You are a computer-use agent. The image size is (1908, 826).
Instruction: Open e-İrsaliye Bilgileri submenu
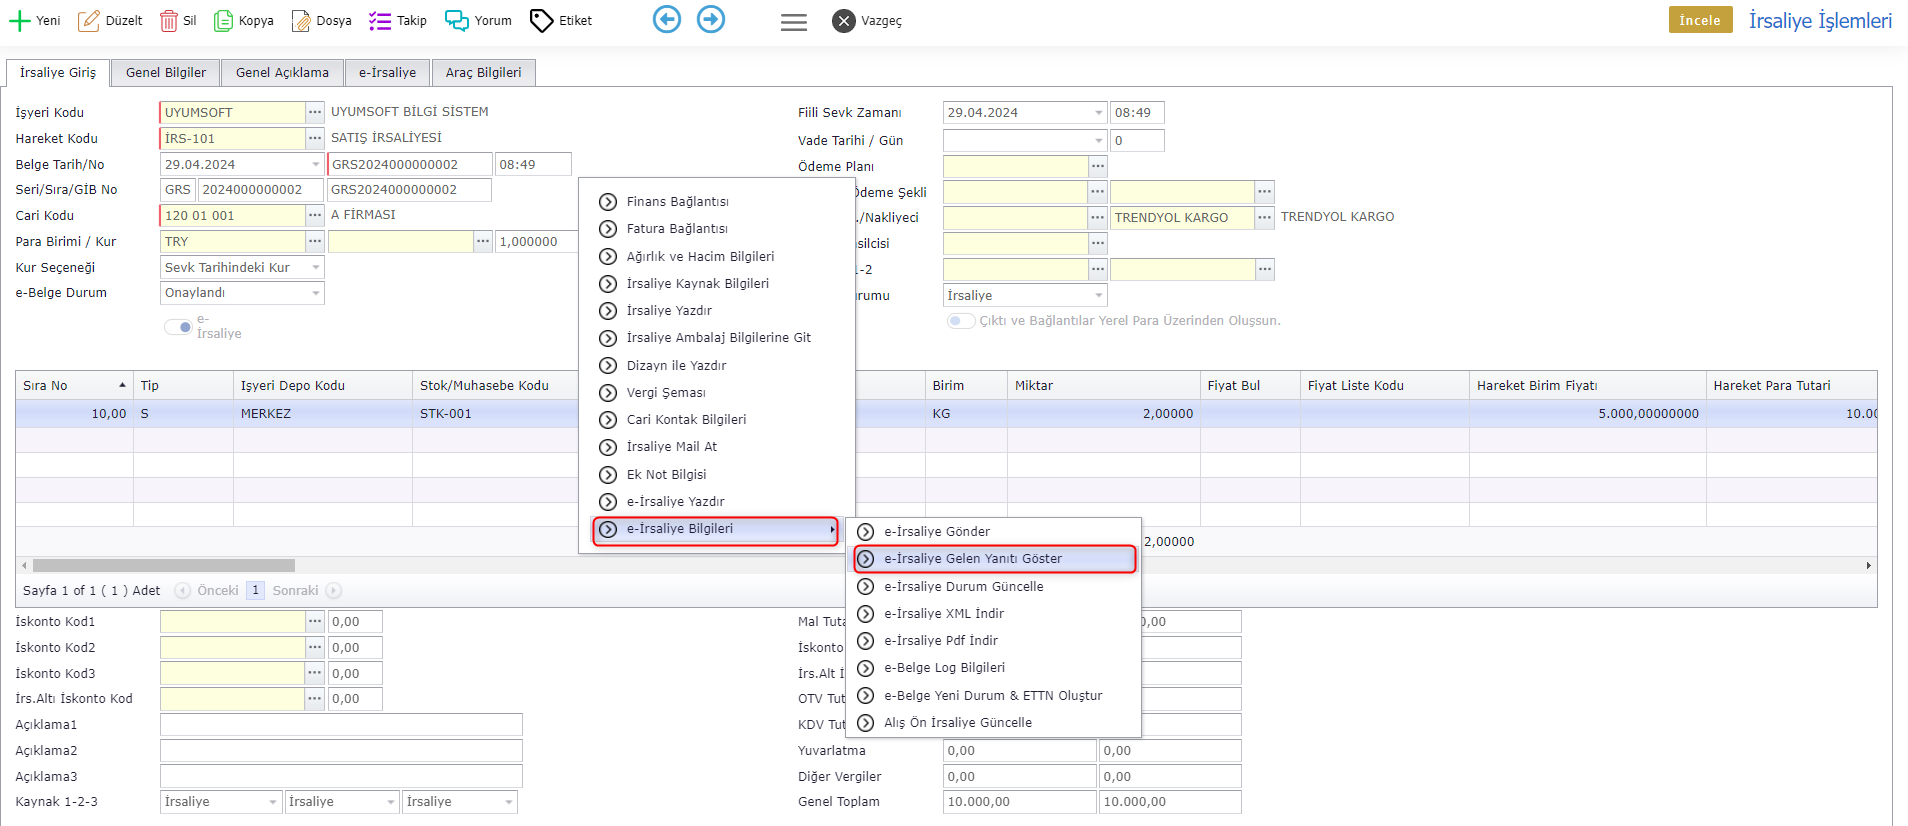(716, 529)
